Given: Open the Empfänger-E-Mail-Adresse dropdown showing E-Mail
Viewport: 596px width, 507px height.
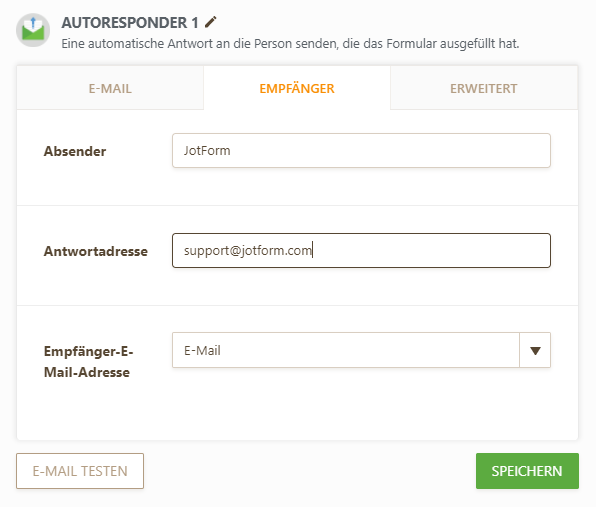Looking at the screenshot, I should [x=361, y=350].
